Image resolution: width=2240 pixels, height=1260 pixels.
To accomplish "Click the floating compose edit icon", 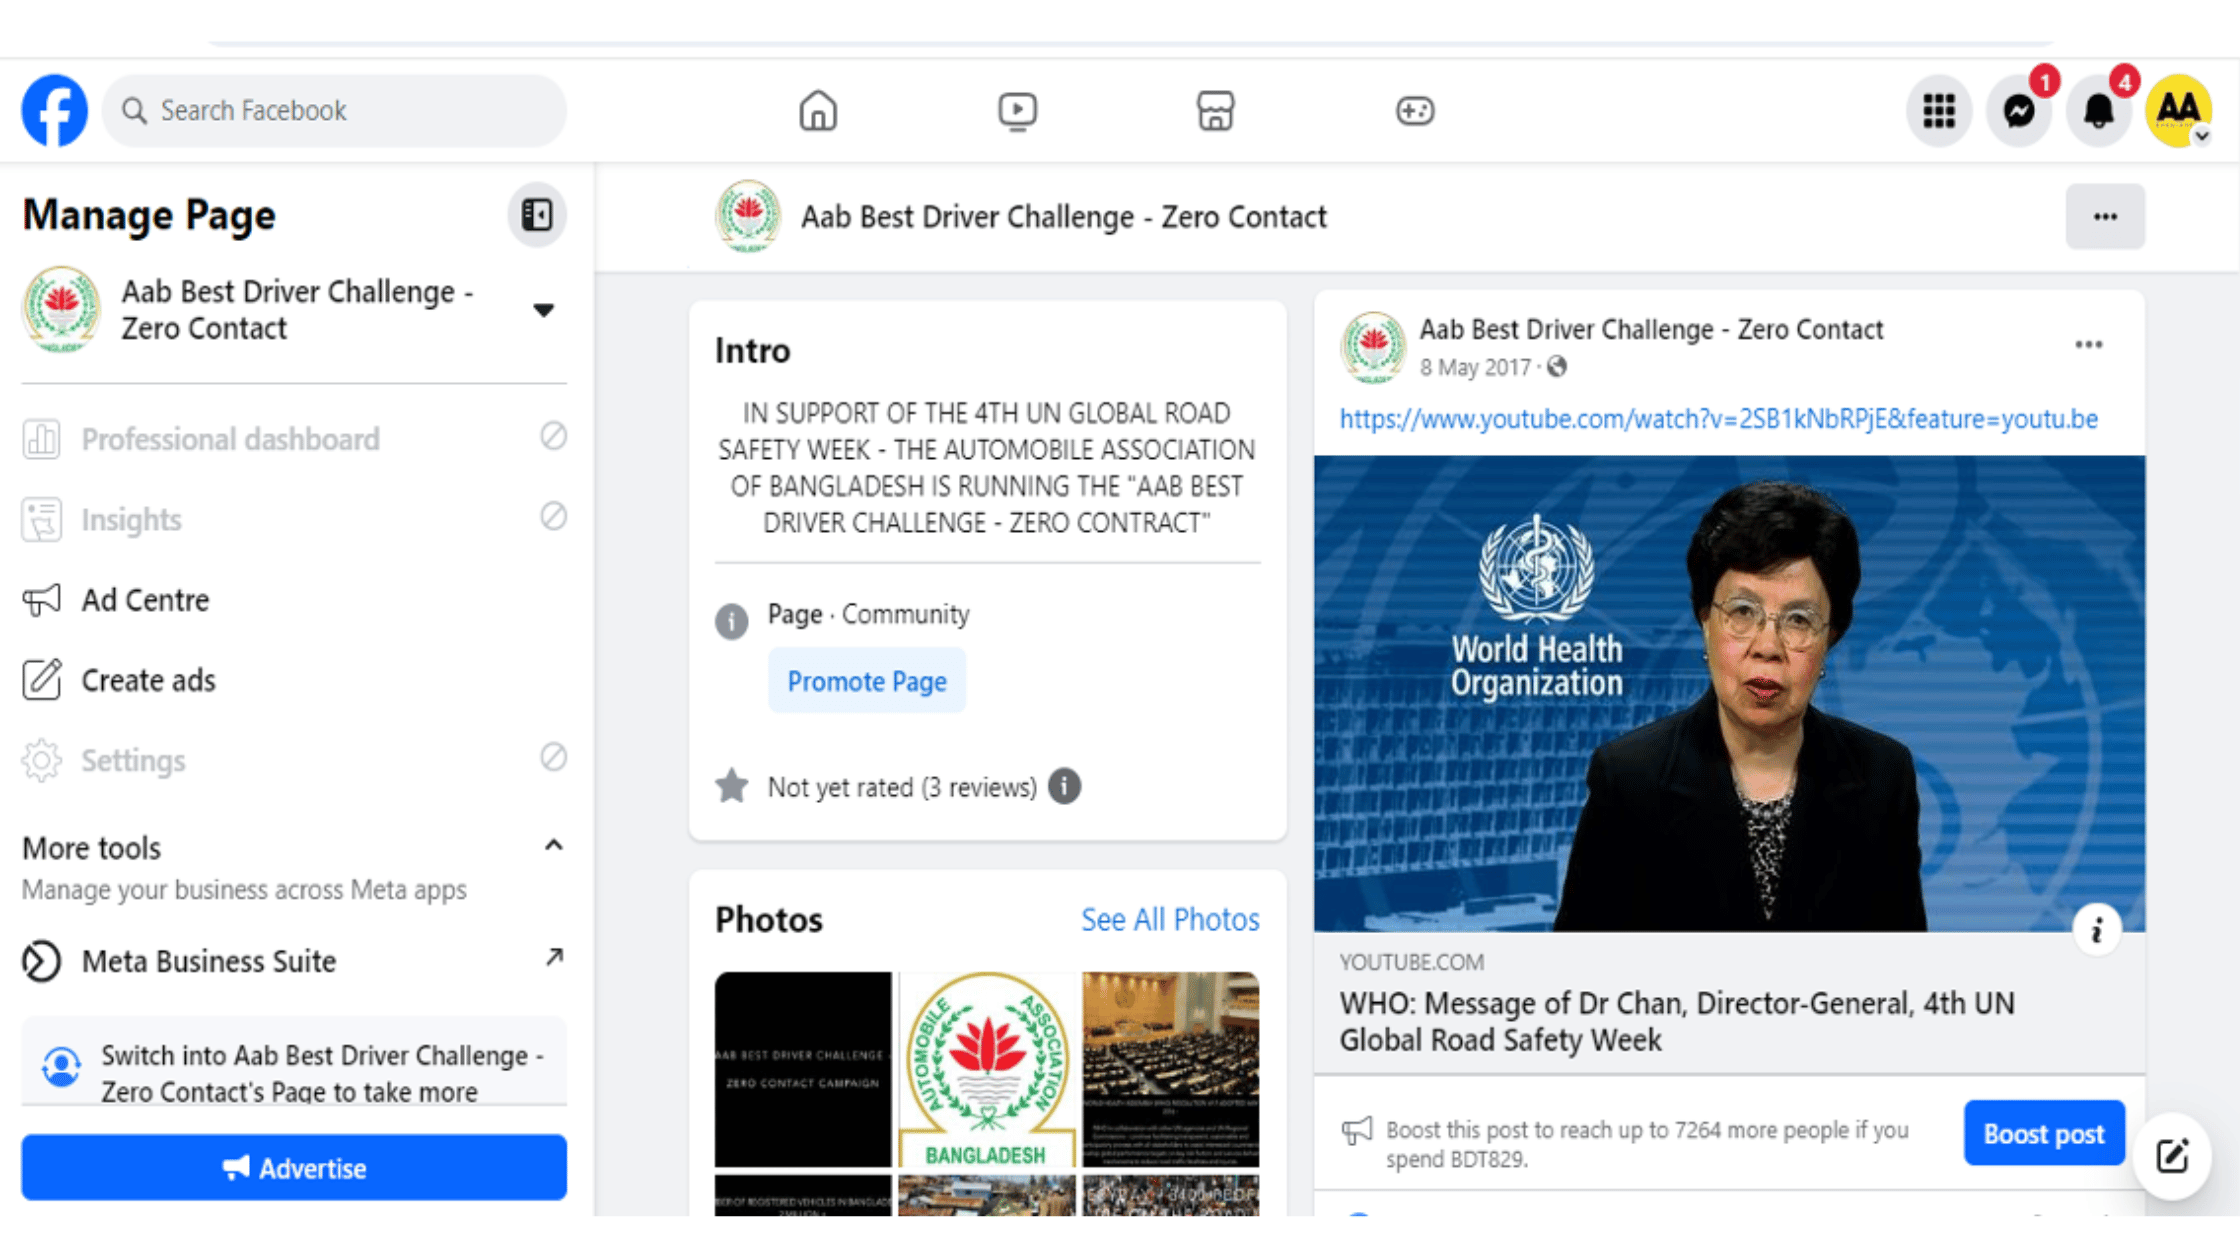I will pyautogui.click(x=2171, y=1156).
